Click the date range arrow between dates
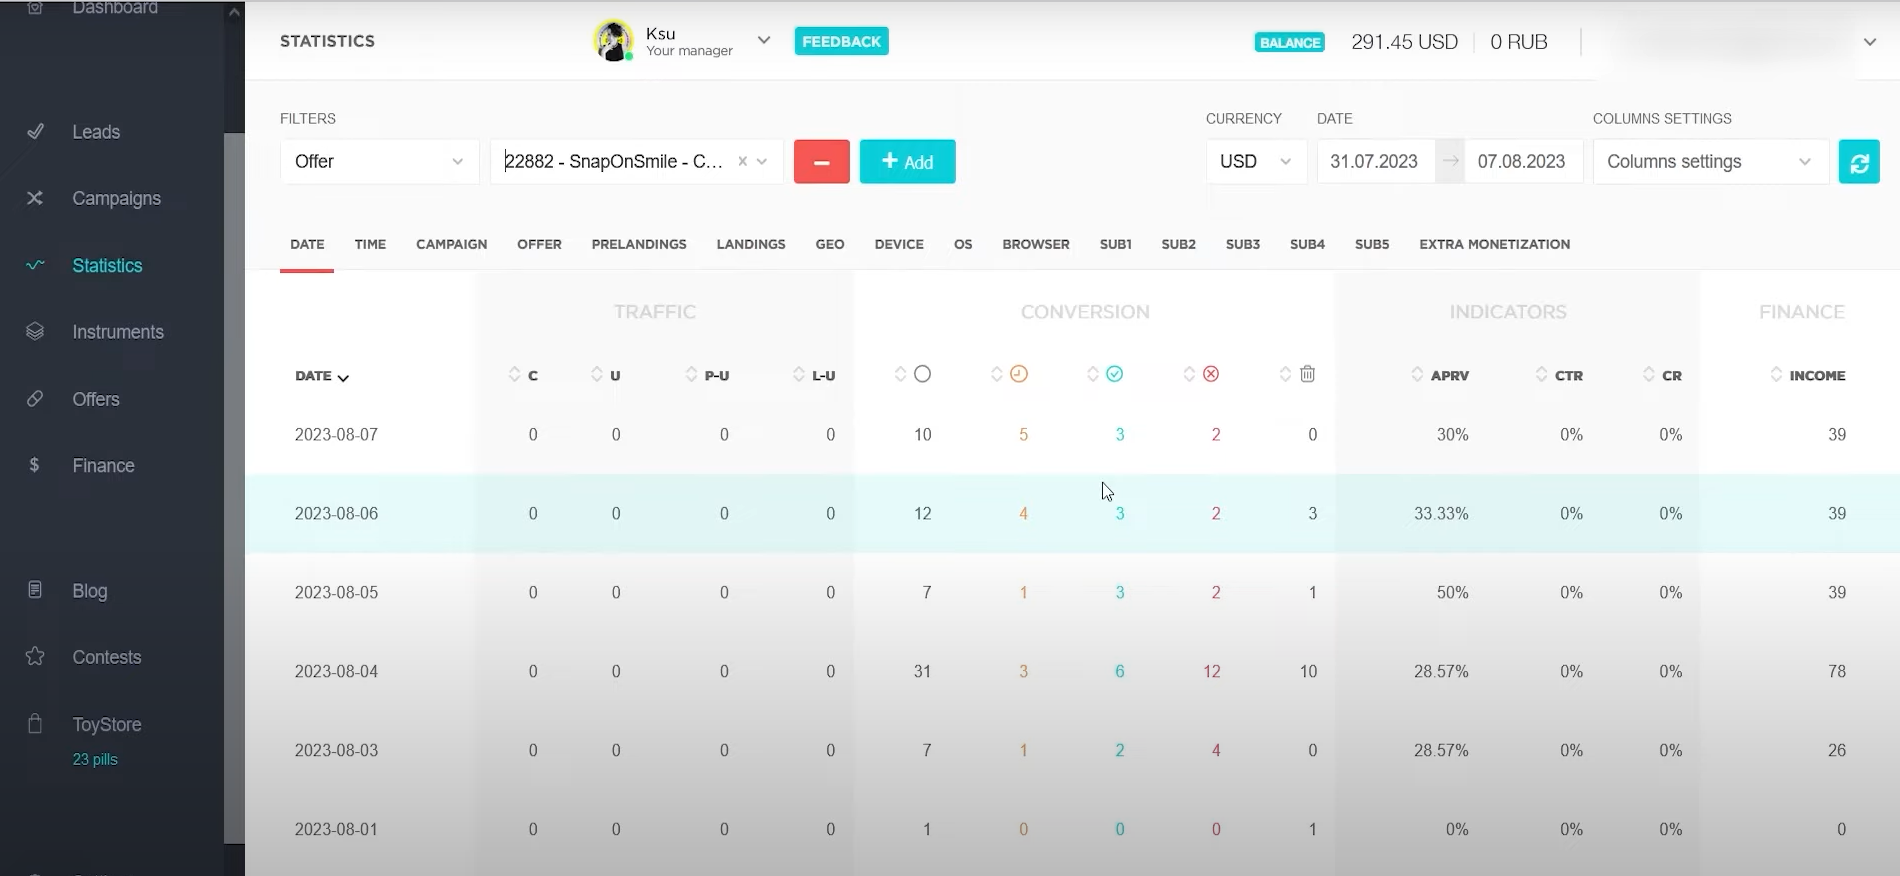1900x876 pixels. point(1450,161)
